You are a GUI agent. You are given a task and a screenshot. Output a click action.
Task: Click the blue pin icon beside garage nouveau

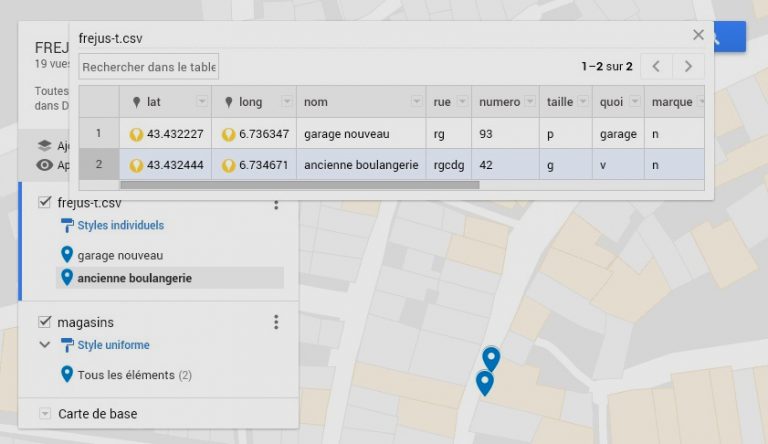click(x=67, y=254)
